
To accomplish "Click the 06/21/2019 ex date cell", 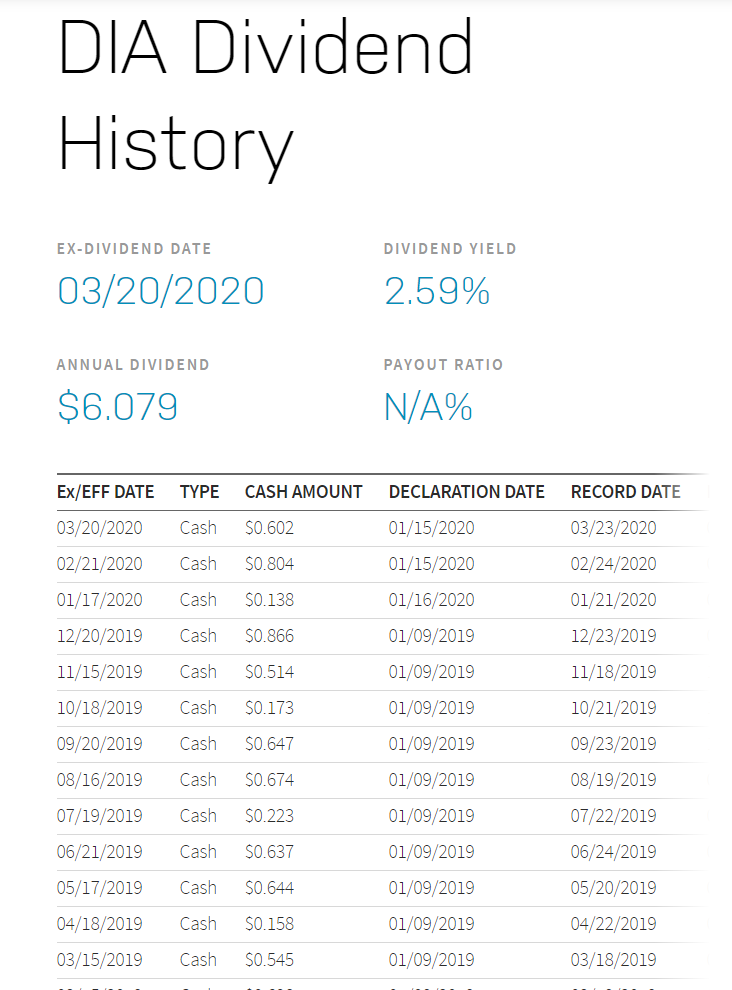I will pos(100,852).
